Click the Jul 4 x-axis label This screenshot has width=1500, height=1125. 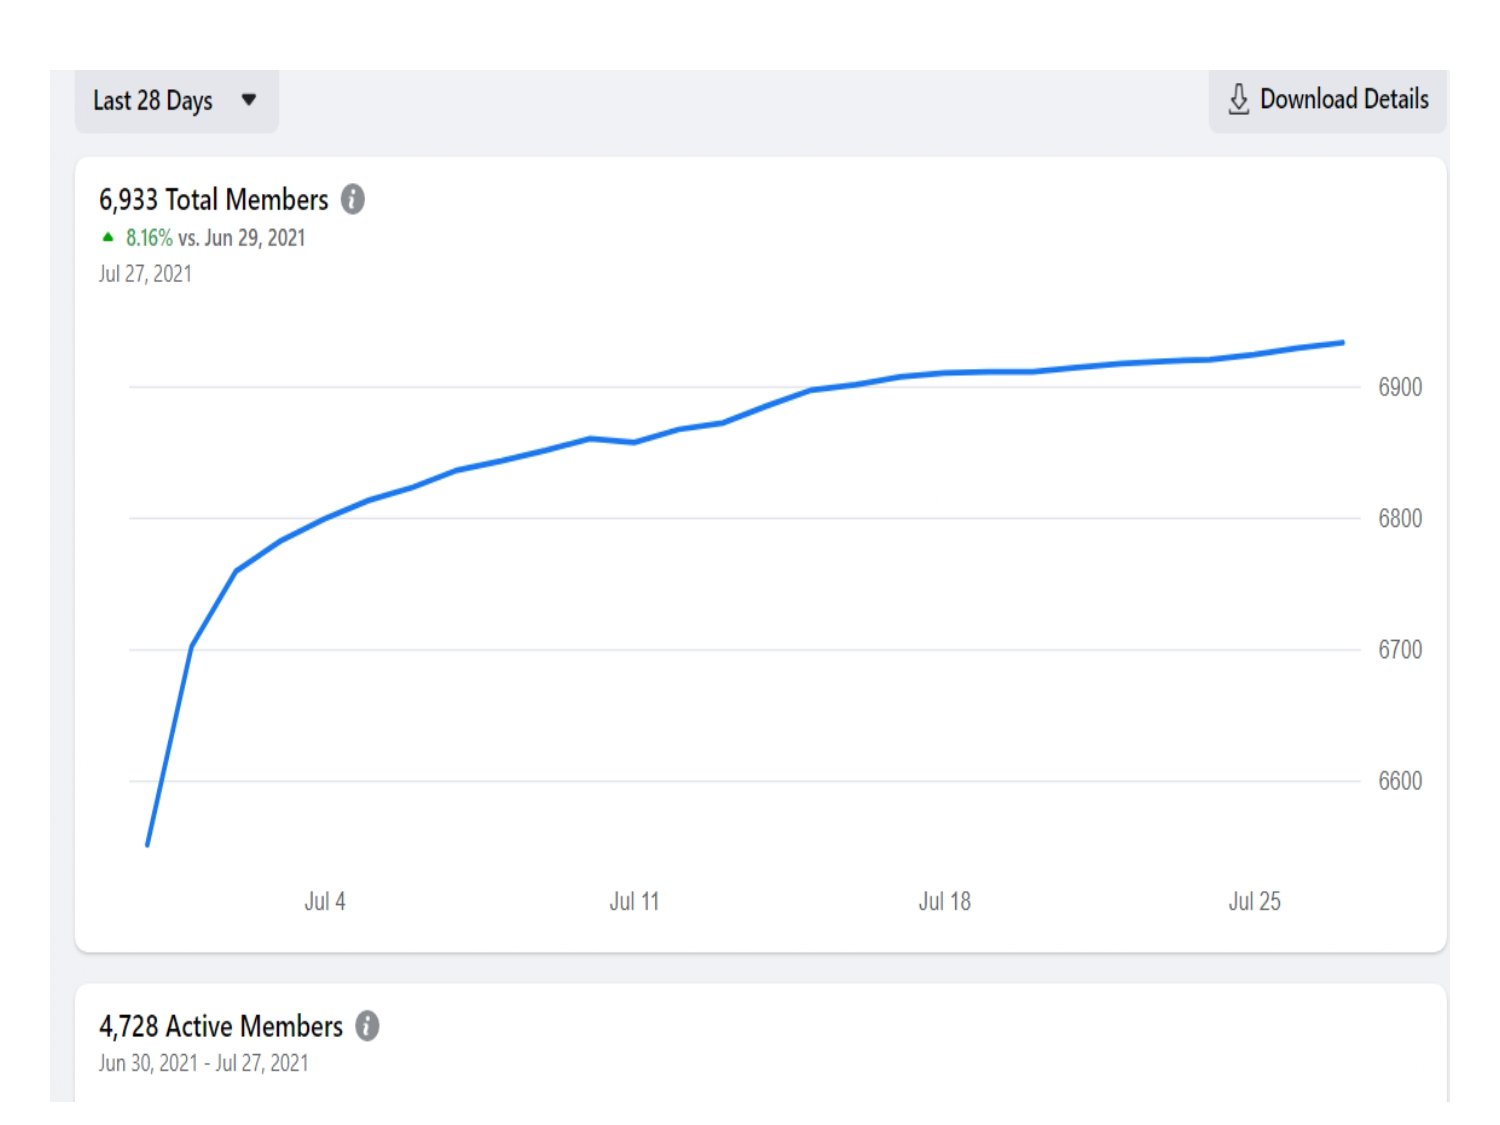point(325,902)
